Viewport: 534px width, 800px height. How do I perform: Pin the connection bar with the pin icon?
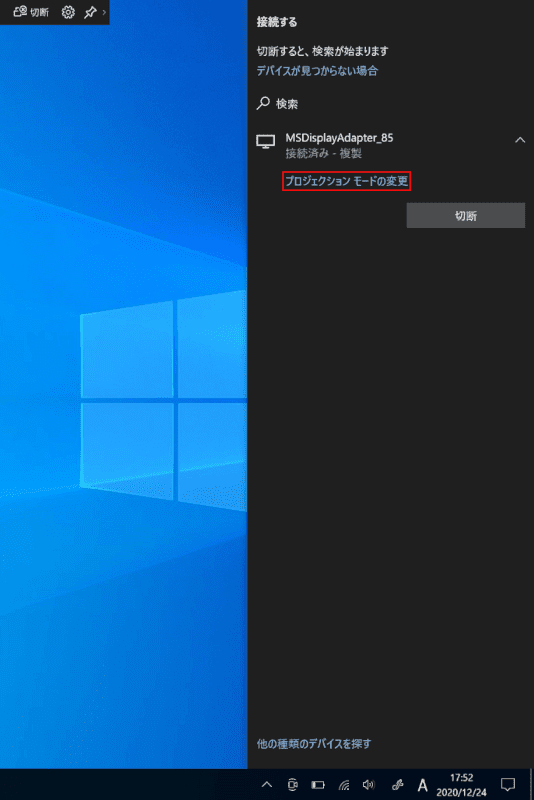90,12
